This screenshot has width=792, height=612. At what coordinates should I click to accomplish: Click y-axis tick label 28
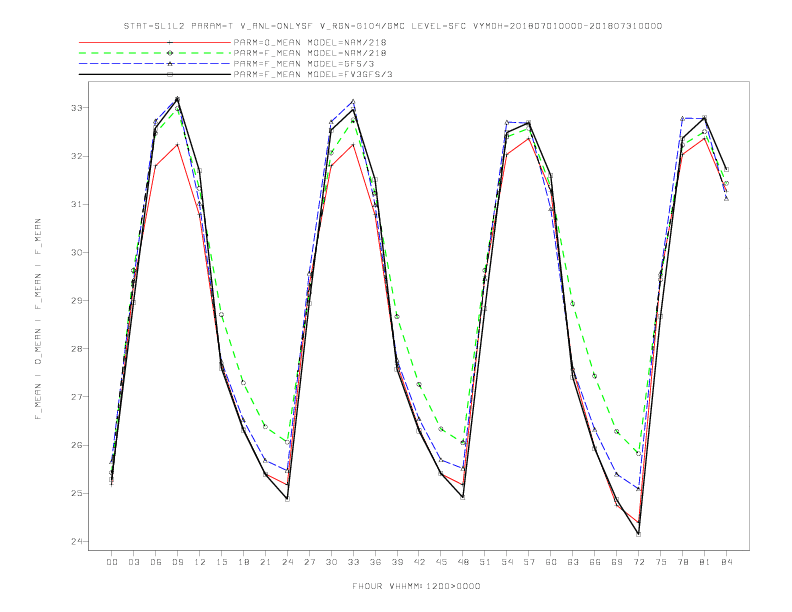coord(77,349)
